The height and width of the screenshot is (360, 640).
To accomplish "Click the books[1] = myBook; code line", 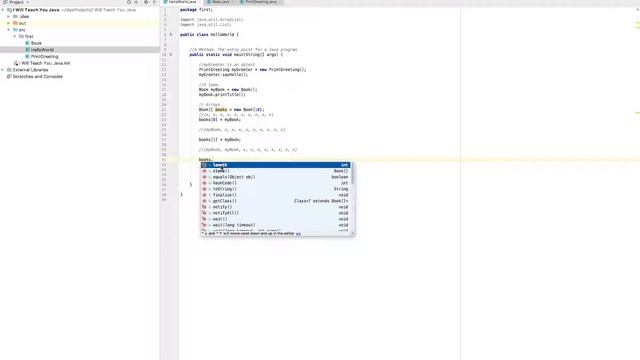I will tap(220, 140).
